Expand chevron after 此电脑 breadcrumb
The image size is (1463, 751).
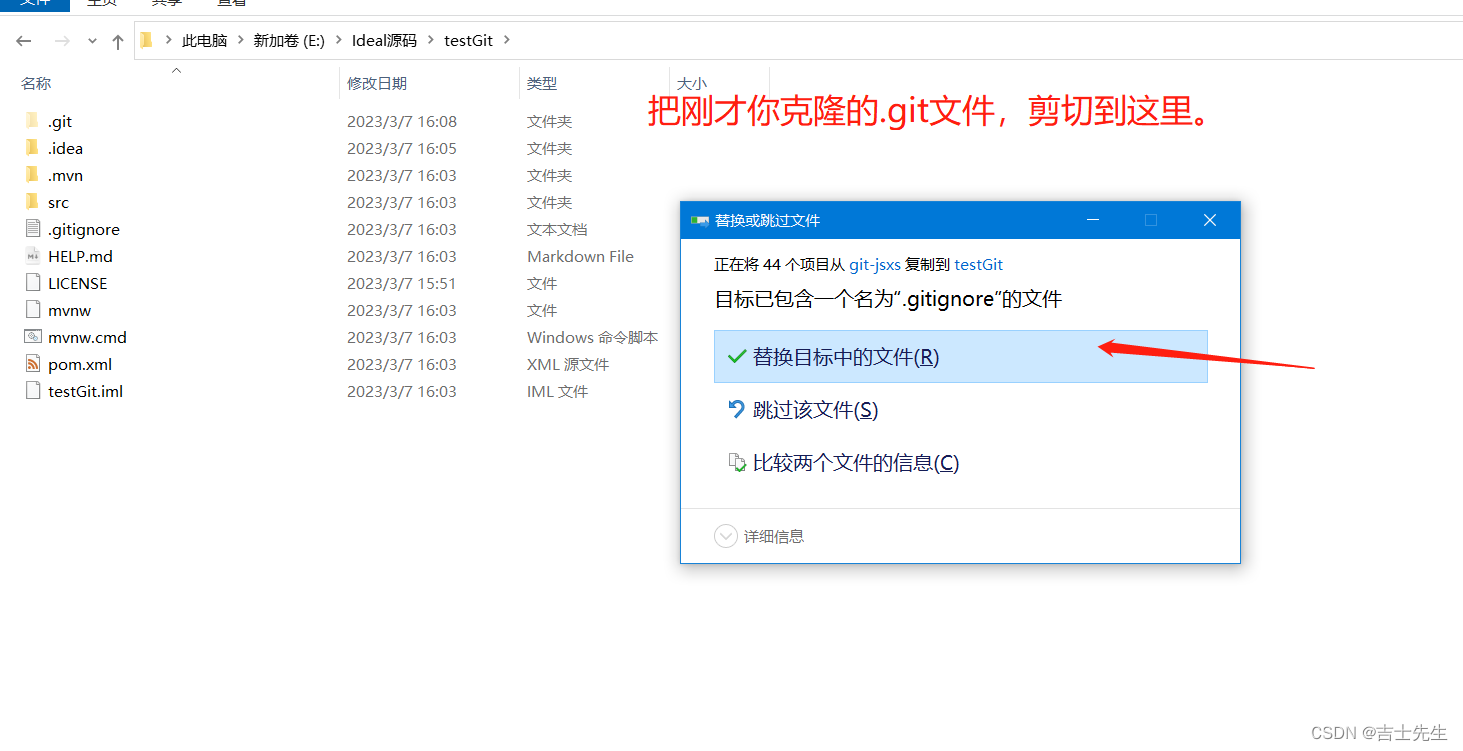pos(240,41)
